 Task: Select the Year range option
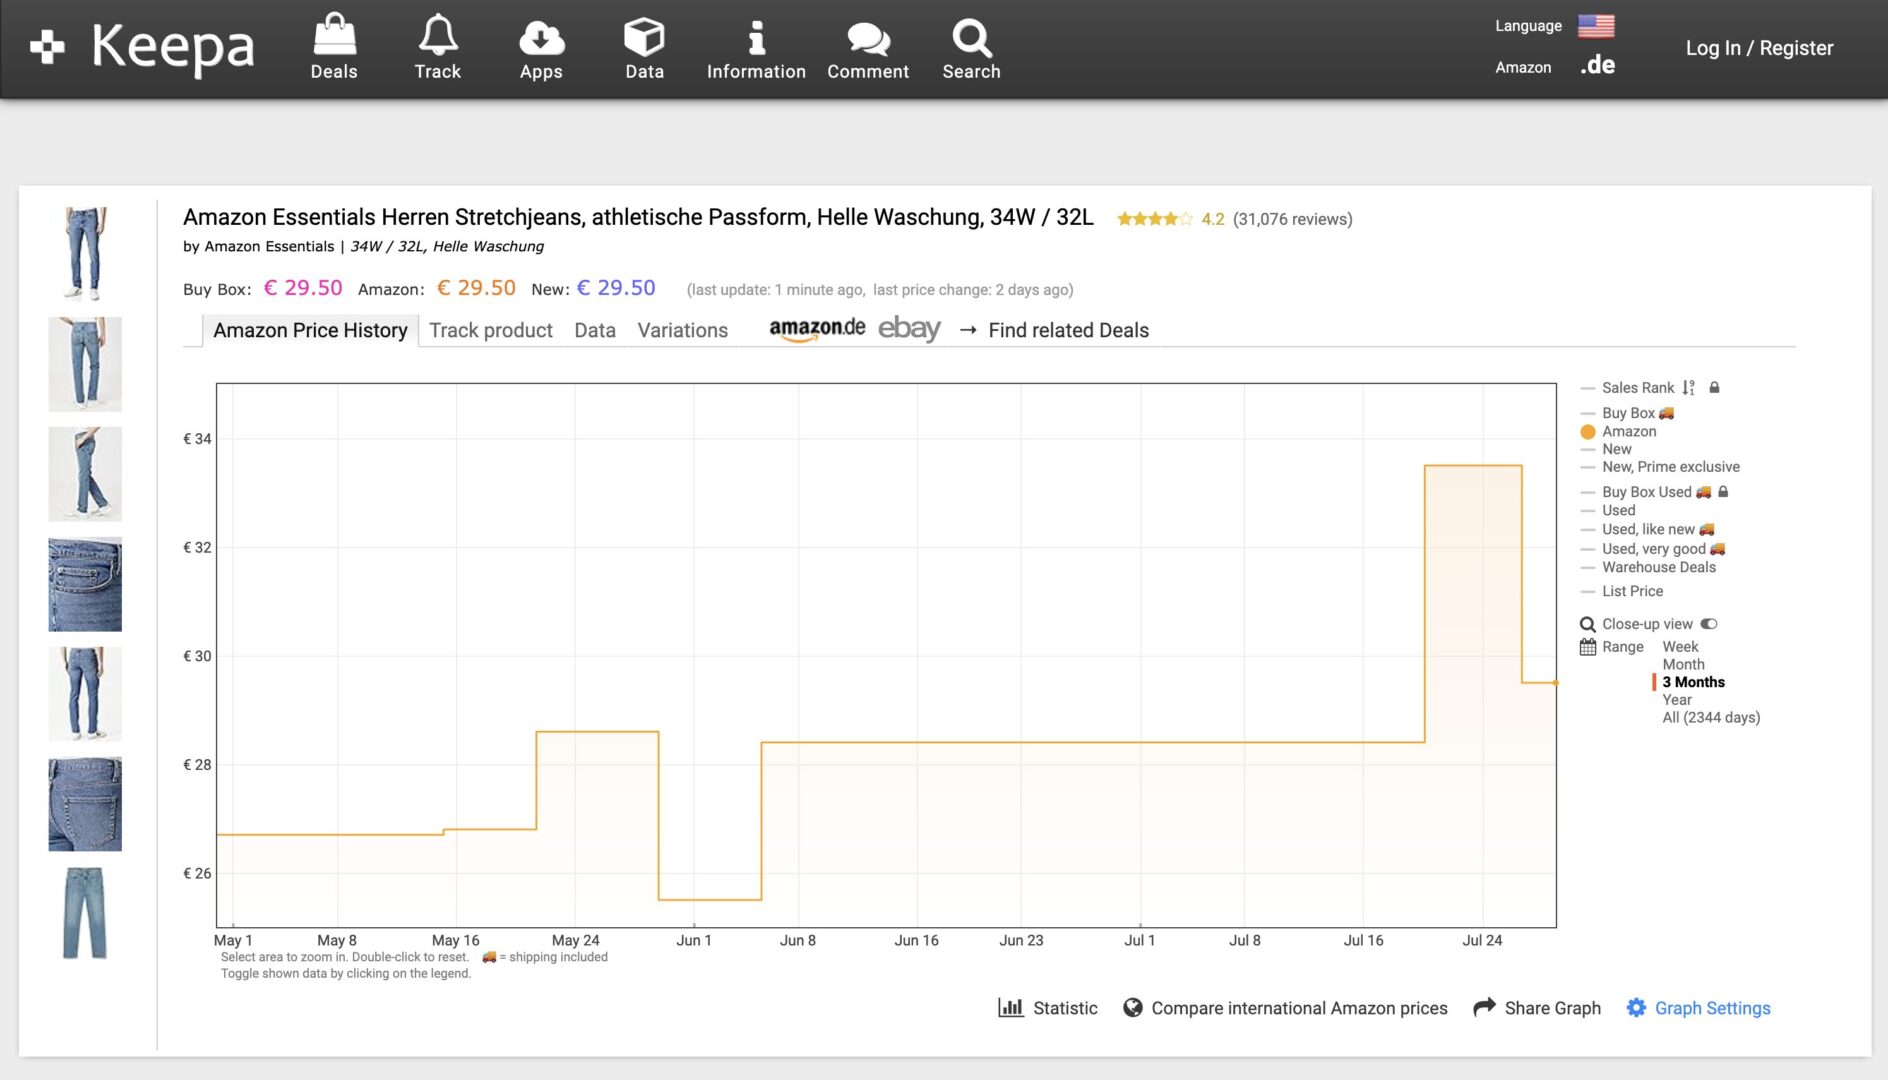(1677, 700)
